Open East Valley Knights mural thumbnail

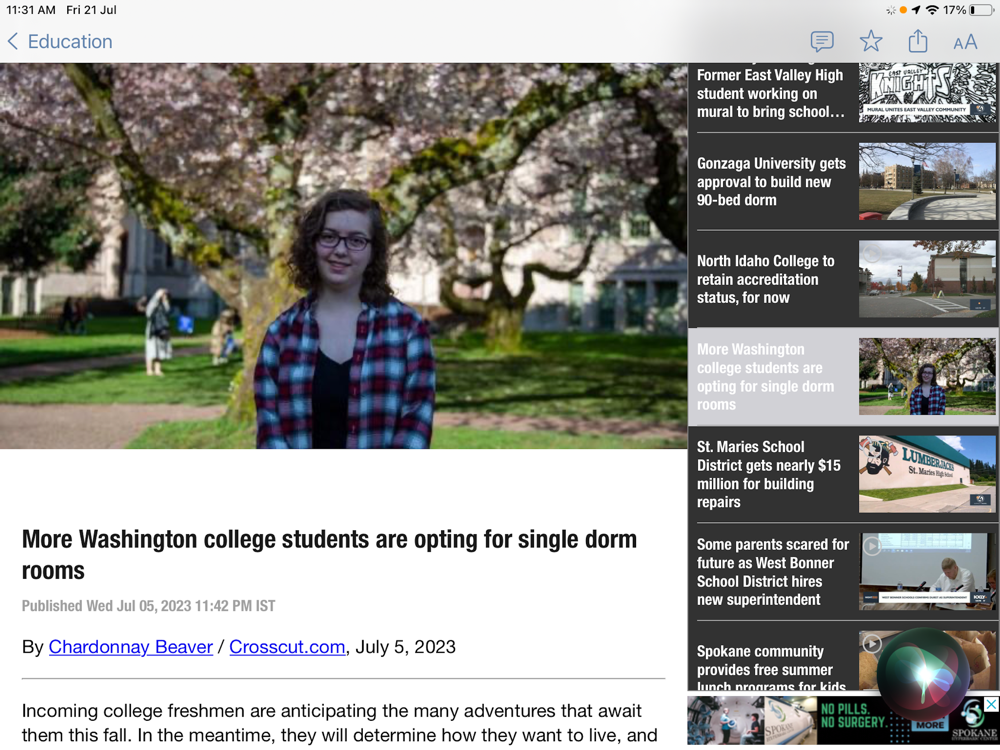pos(927,92)
